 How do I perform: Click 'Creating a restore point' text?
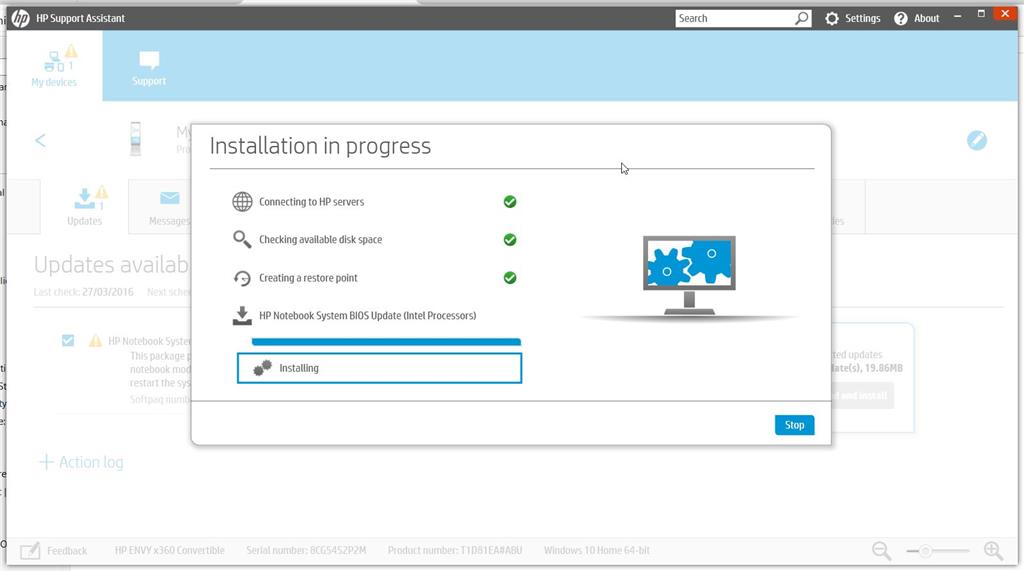pyautogui.click(x=308, y=278)
